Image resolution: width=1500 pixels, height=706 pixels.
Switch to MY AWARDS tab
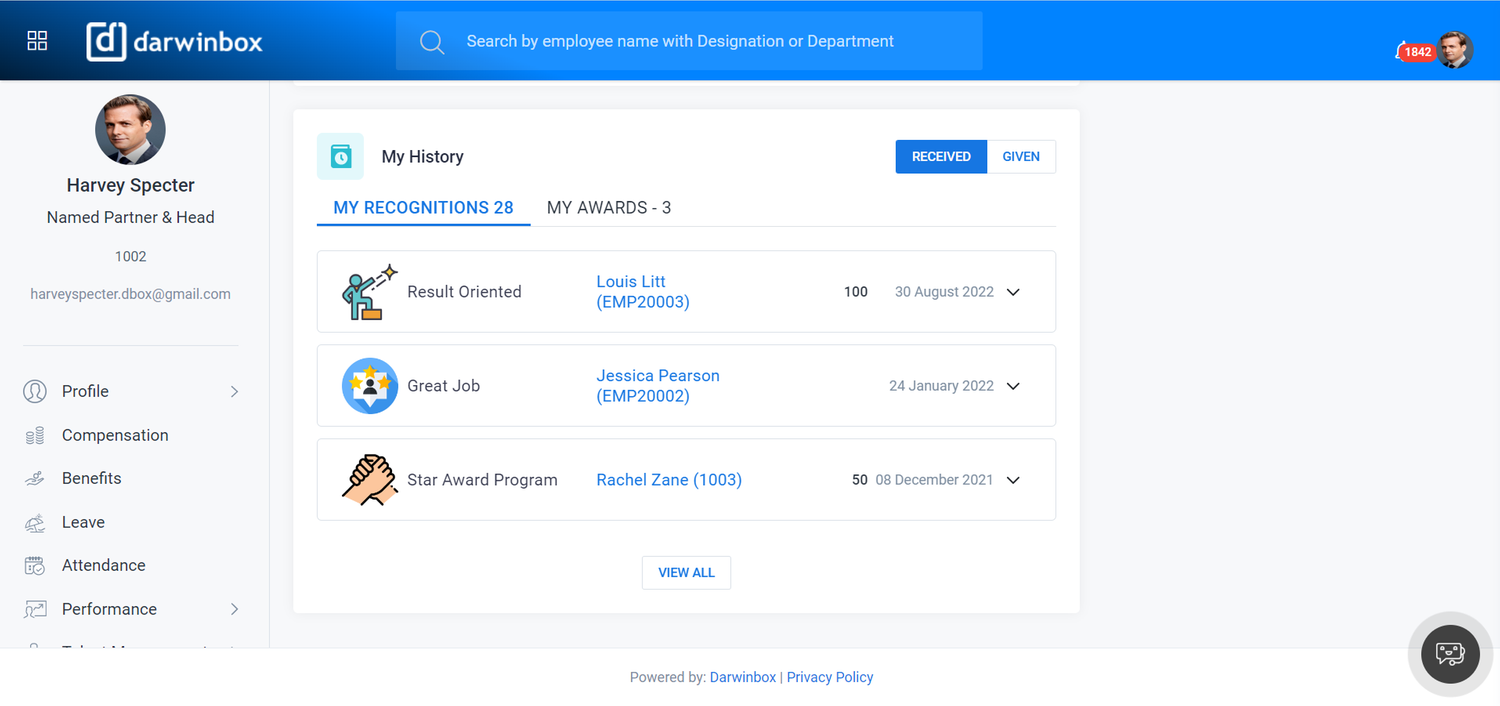(609, 207)
